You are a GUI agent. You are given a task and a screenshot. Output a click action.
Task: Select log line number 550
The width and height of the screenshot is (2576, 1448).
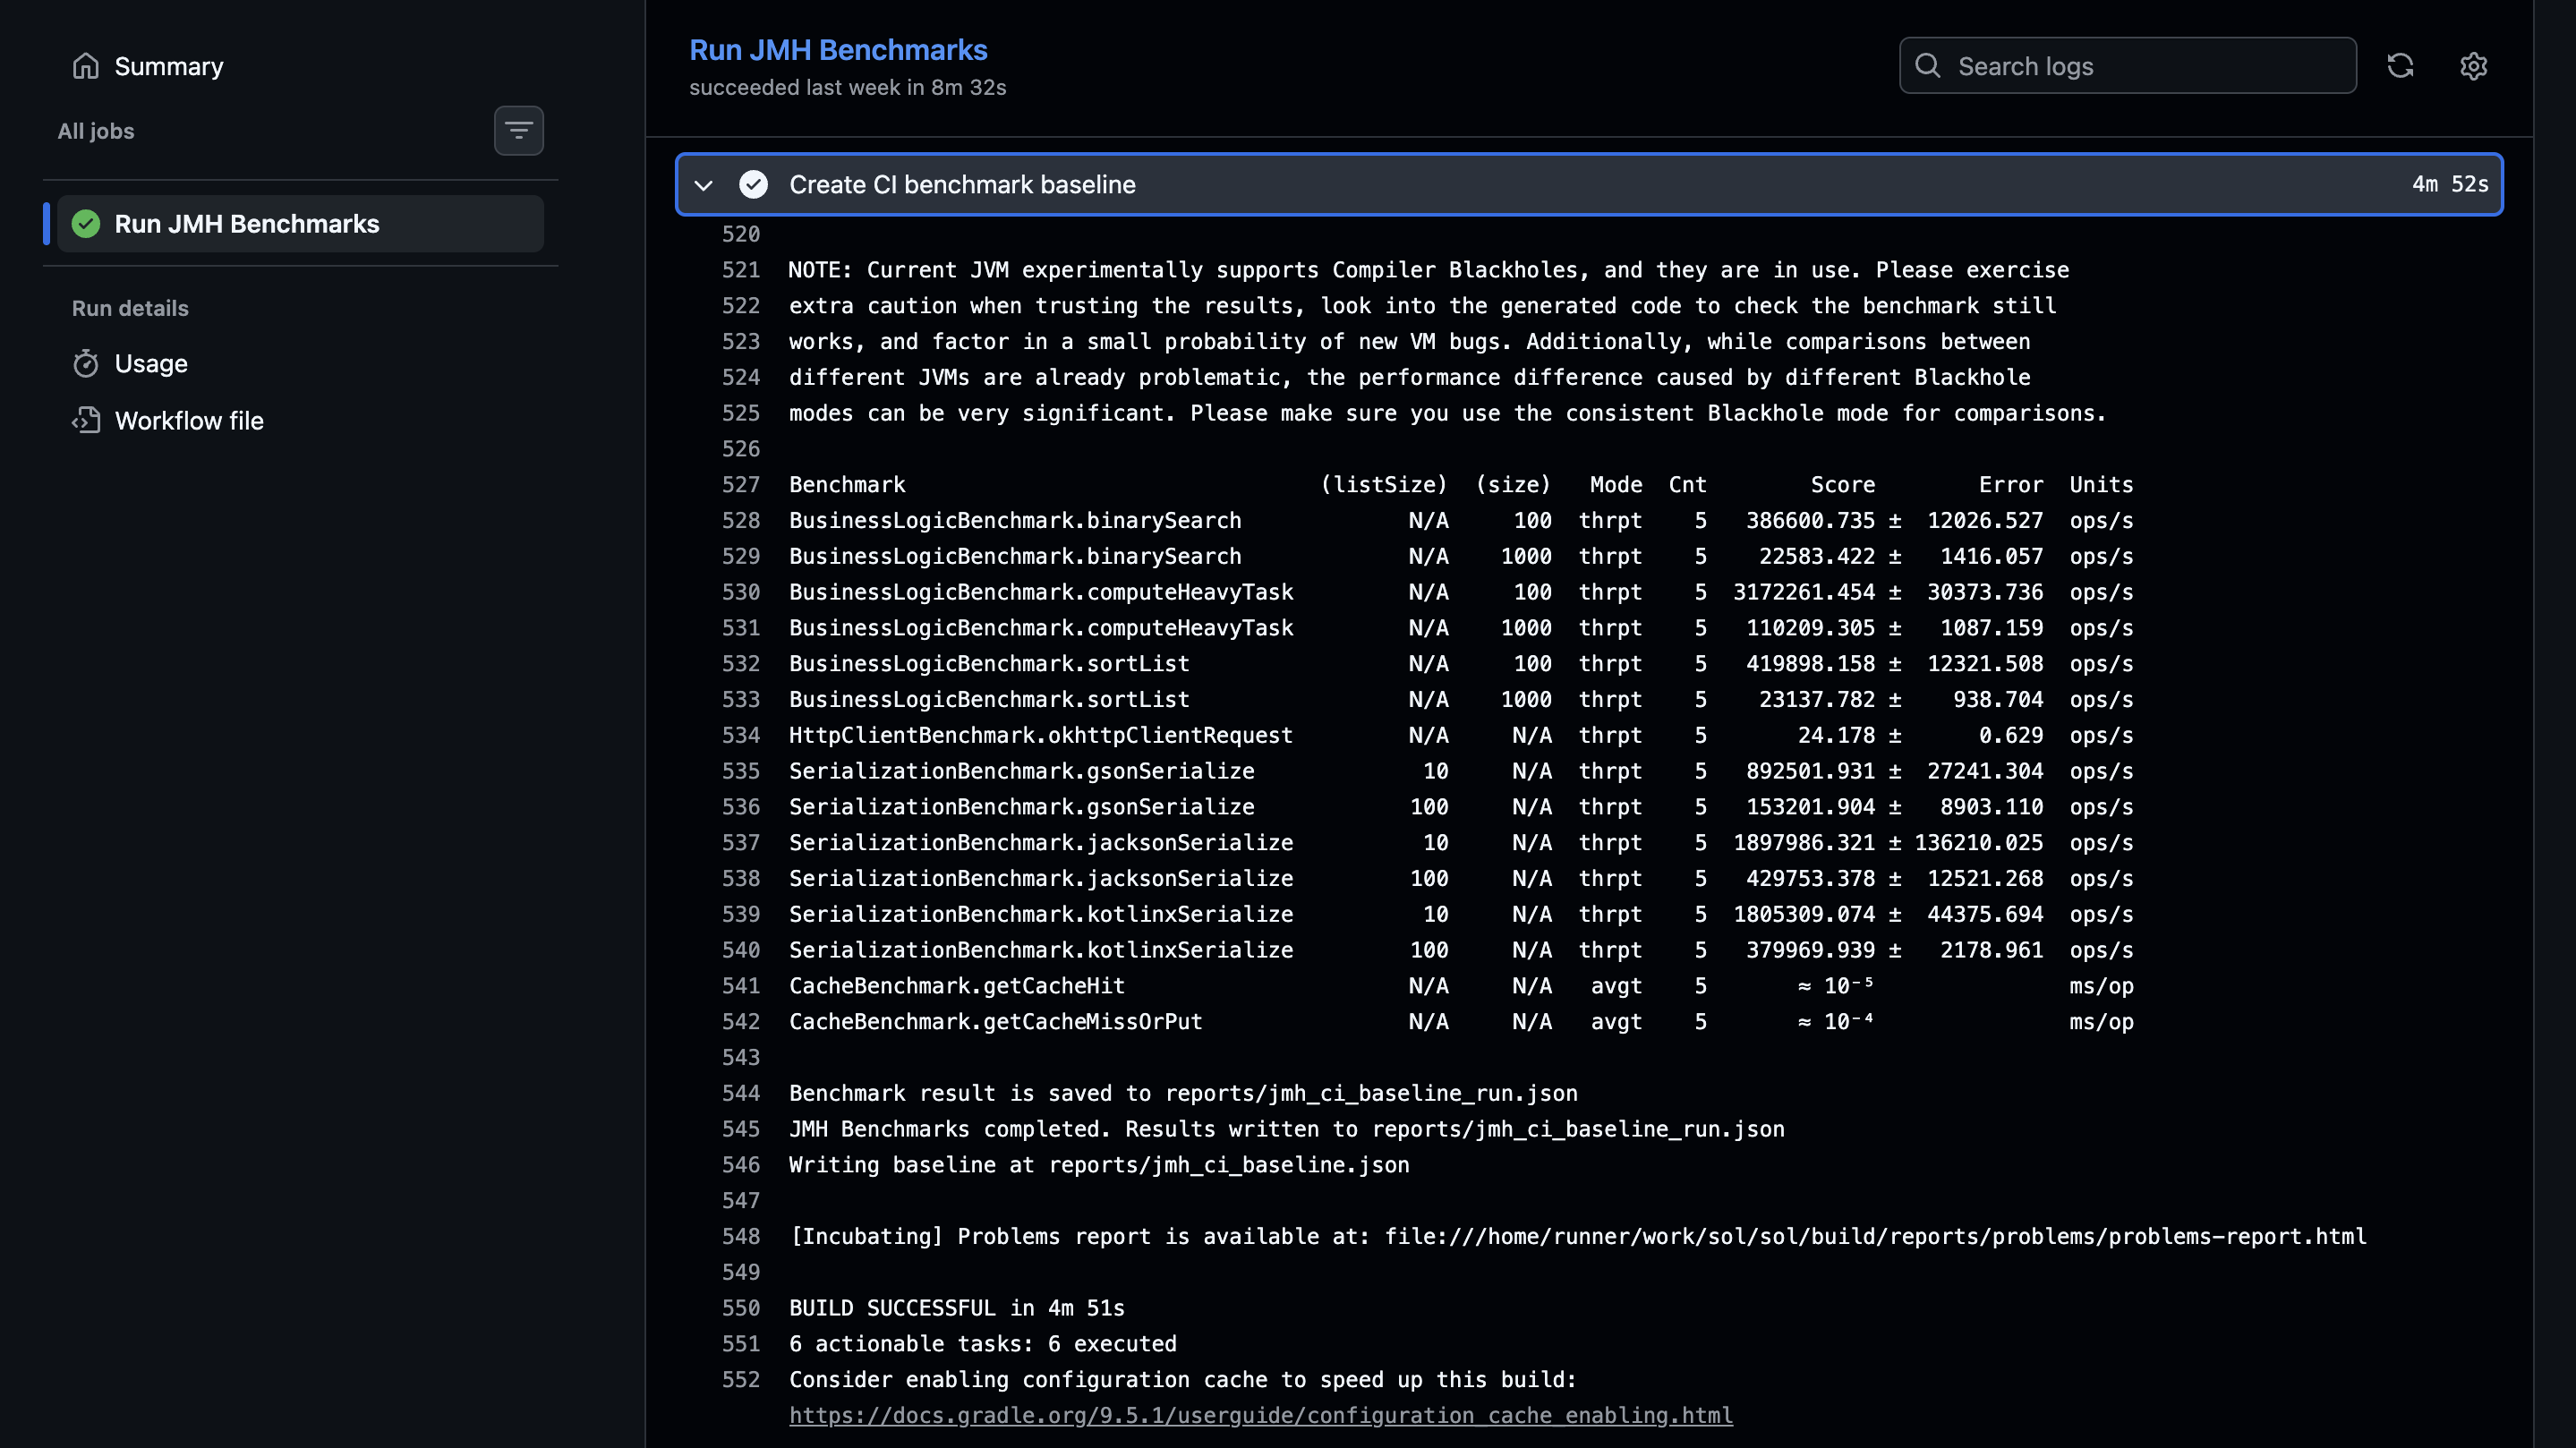click(x=741, y=1308)
